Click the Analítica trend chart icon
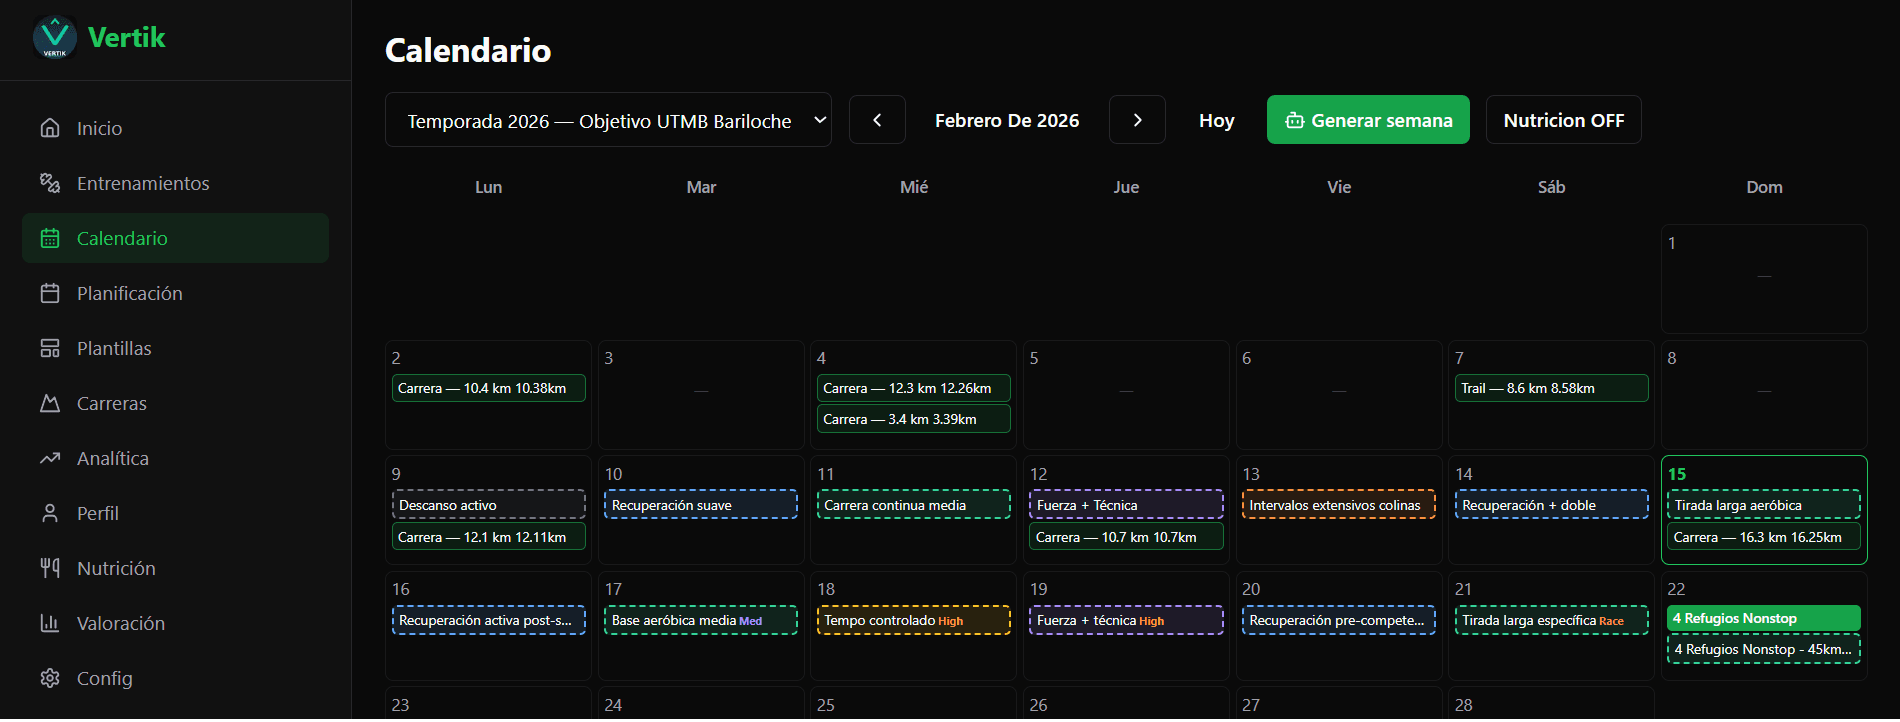 coord(50,458)
